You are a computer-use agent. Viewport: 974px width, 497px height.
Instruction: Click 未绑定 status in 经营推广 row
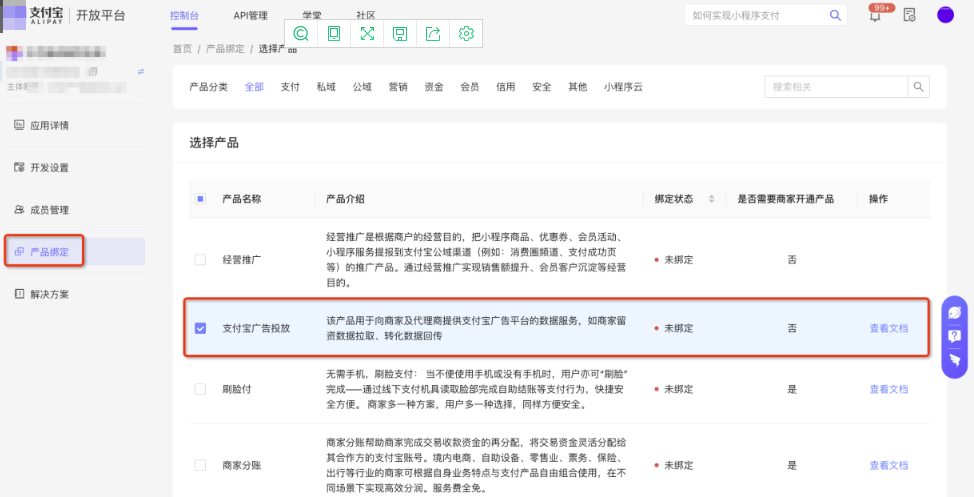678,260
